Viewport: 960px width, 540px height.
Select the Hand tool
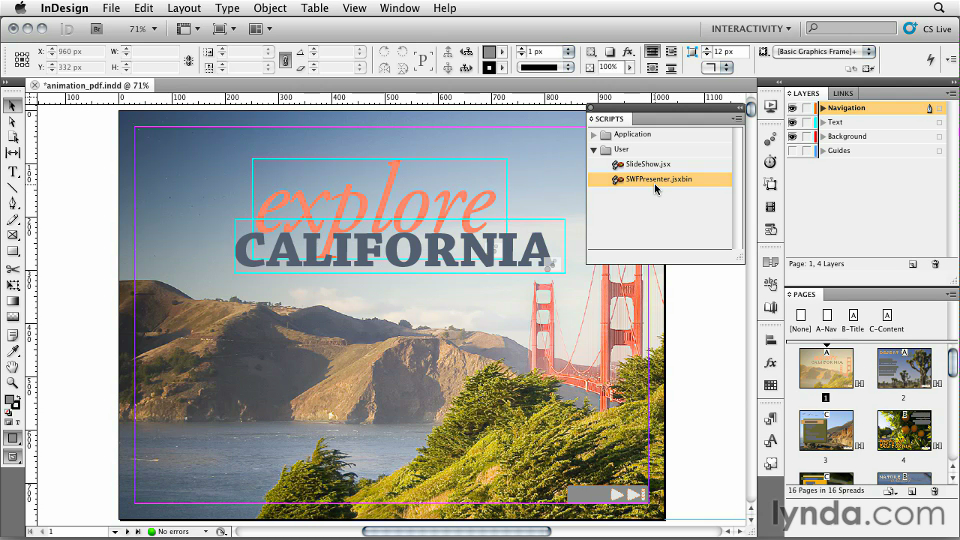tap(12, 367)
